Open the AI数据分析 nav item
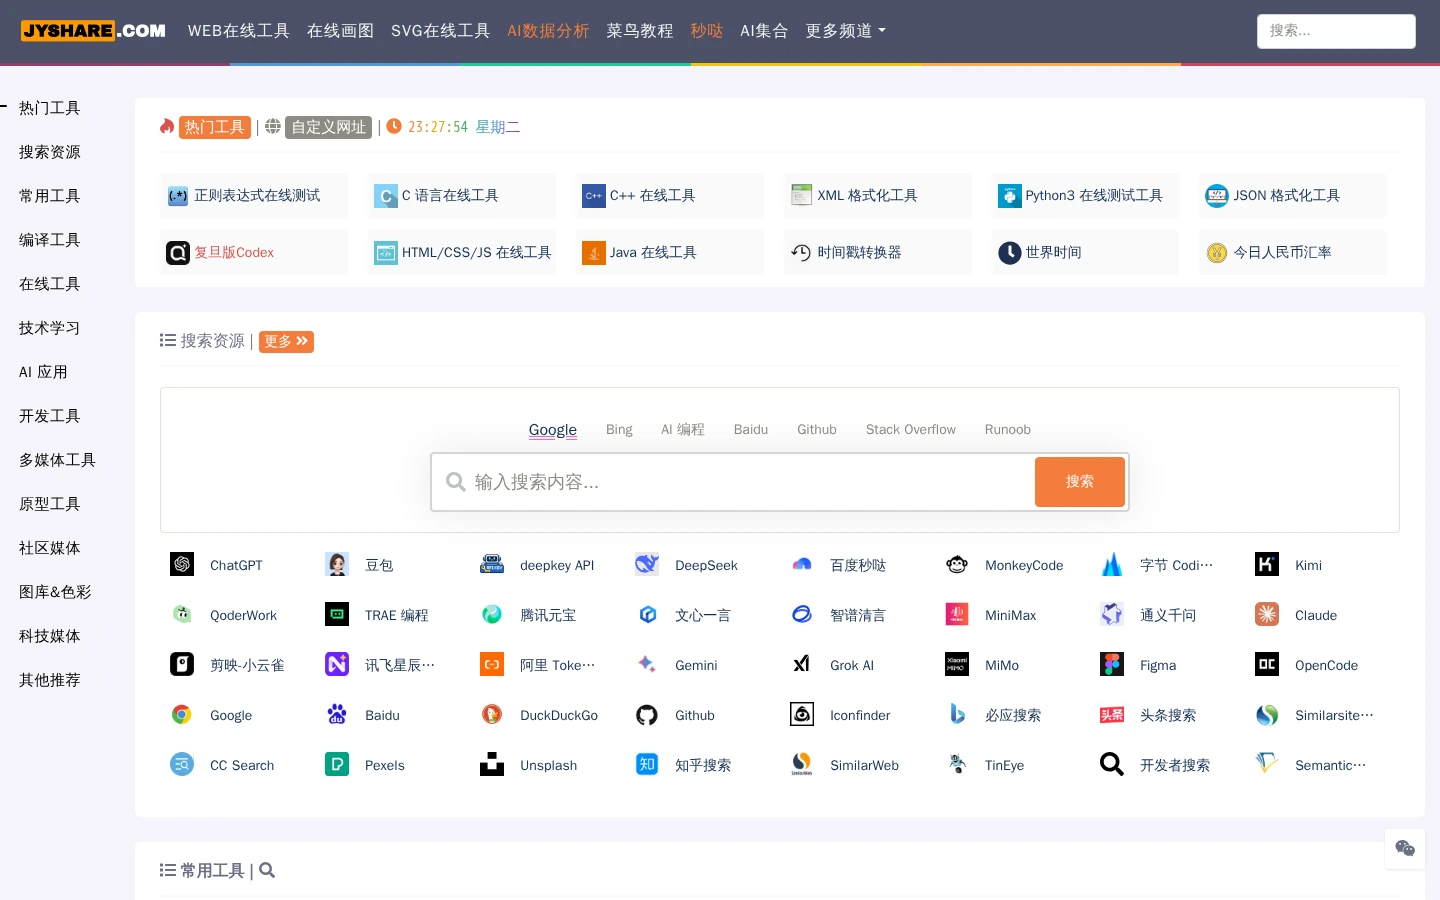Screen dimensions: 1440x900 pyautogui.click(x=548, y=31)
